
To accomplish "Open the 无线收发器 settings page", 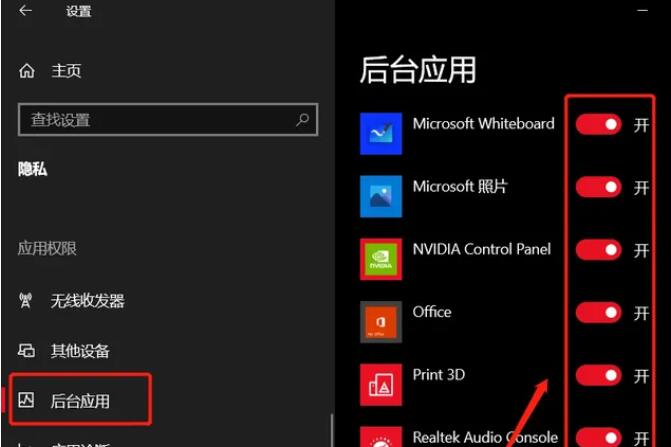I will (x=87, y=301).
